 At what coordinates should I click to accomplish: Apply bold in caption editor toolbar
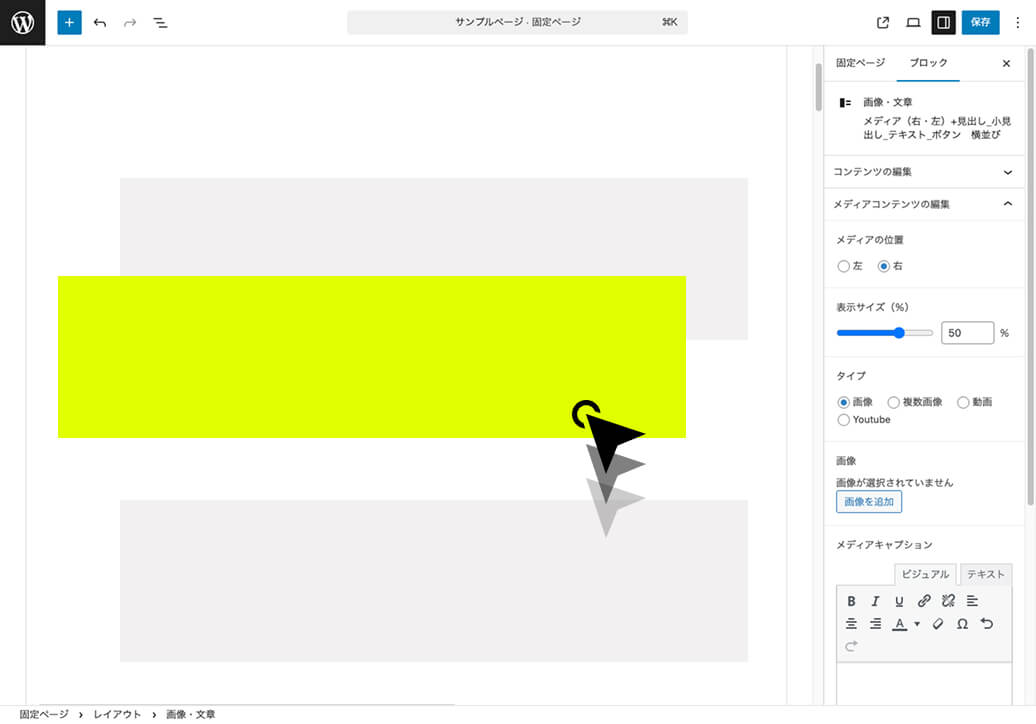point(851,601)
